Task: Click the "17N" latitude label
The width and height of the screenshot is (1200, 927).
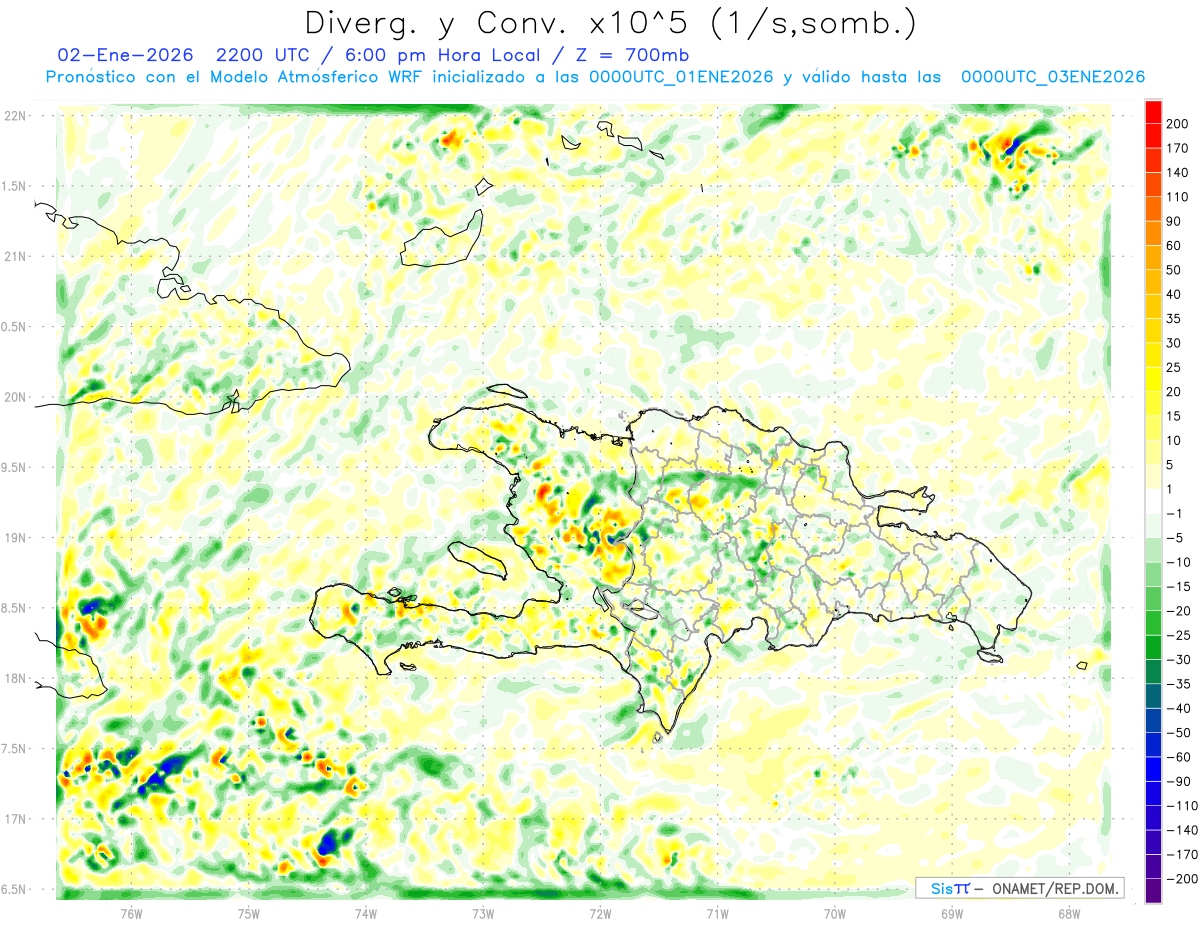Action: (14, 819)
